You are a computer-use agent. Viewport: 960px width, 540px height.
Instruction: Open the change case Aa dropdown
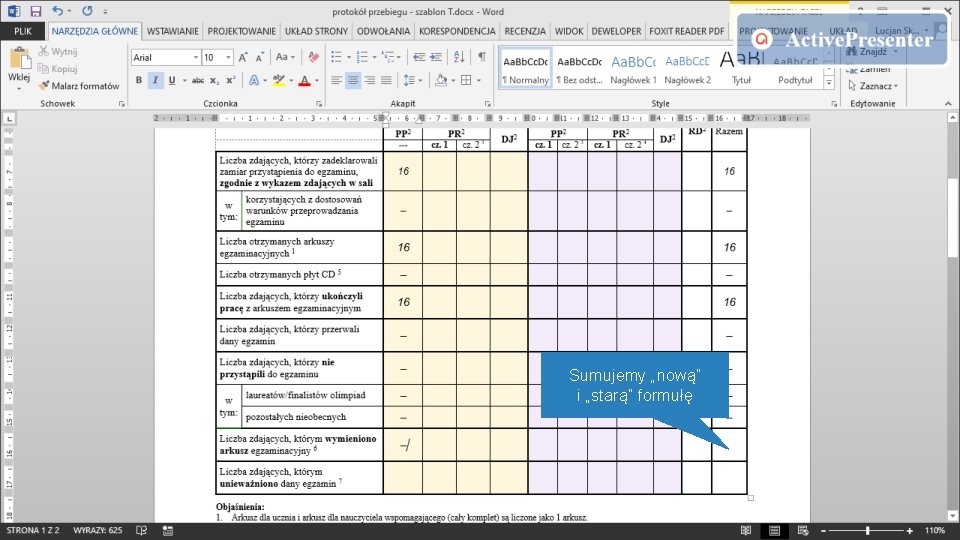pos(285,58)
